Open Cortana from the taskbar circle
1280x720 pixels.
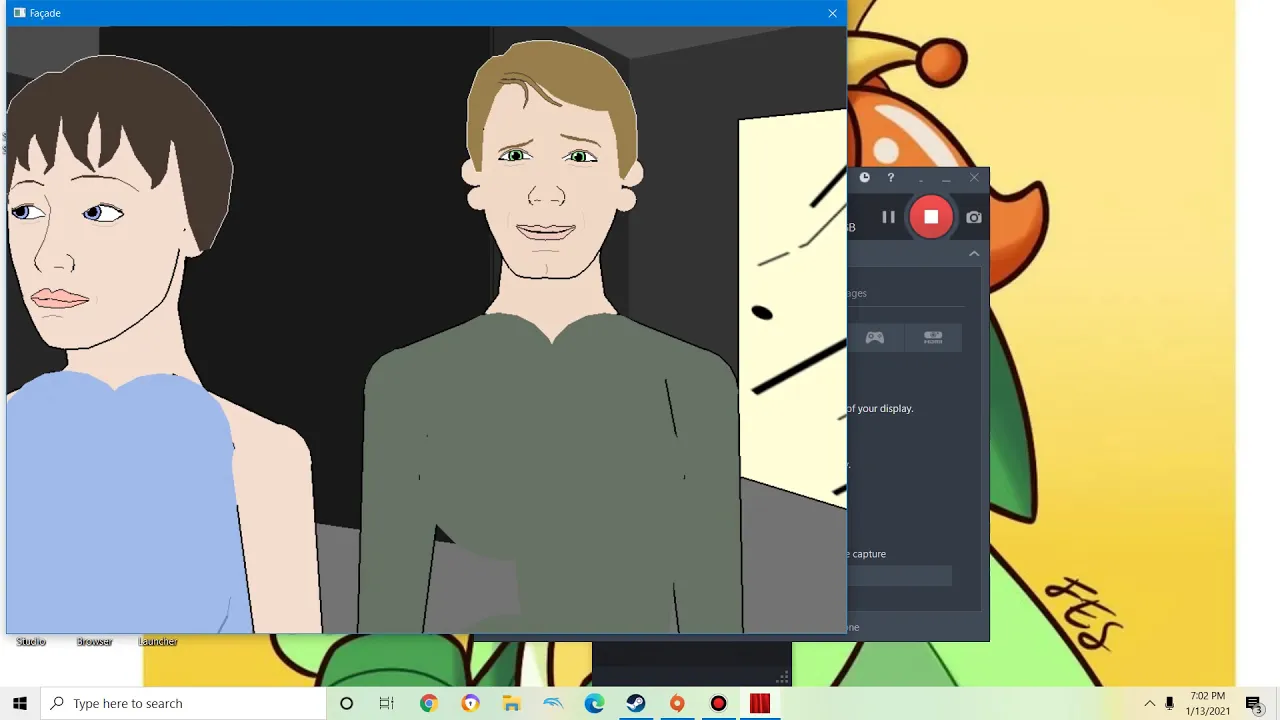[x=347, y=704]
